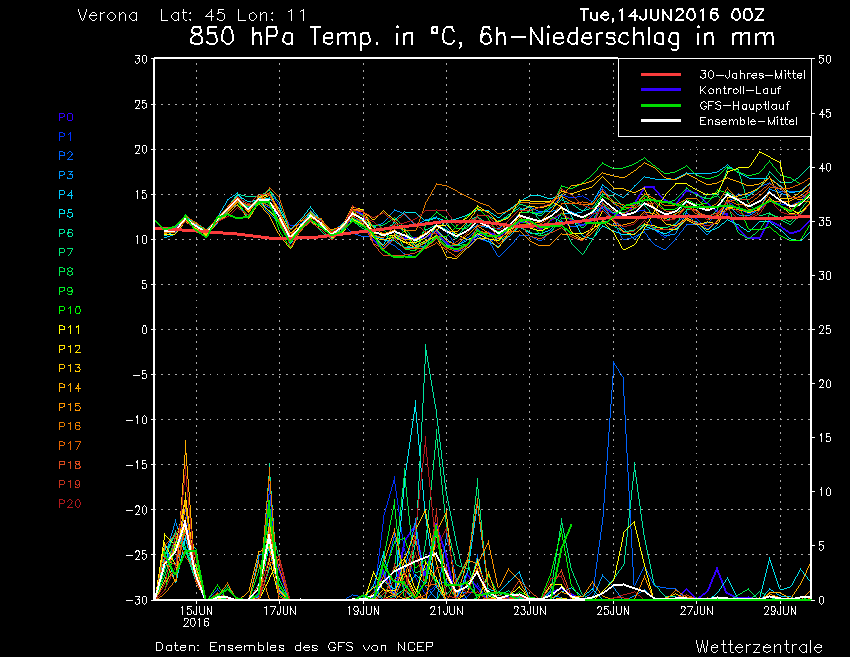
Task: Select the P11 member label
Action: 69,330
